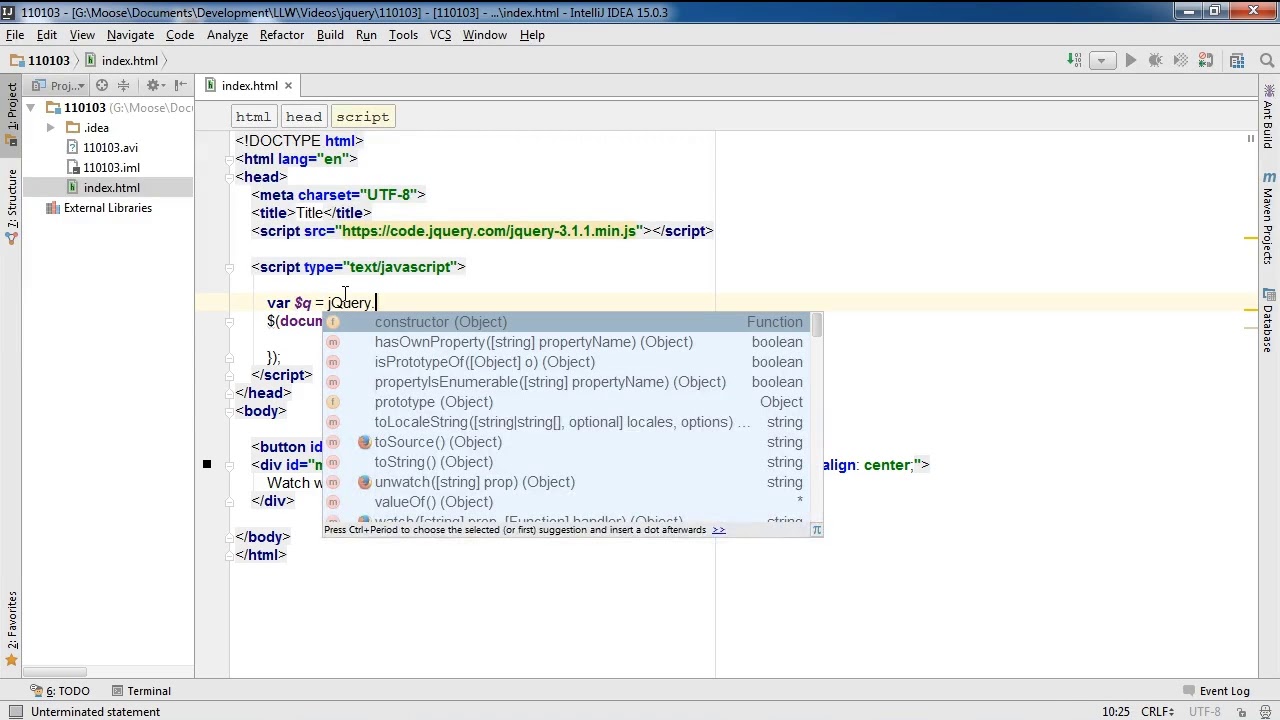
Task: Click the 10:25 cursor position
Action: coord(1115,712)
